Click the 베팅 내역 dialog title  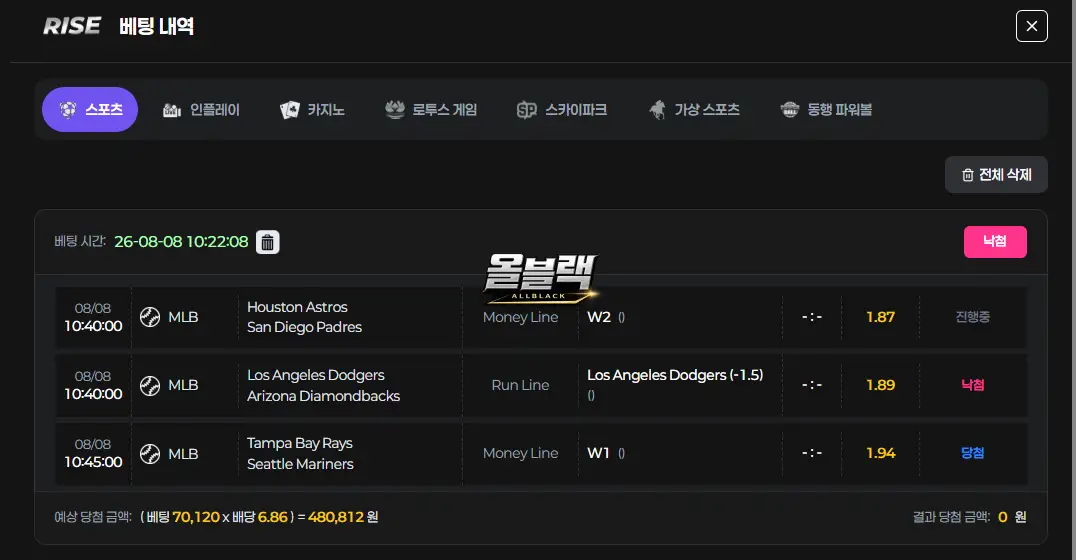tap(156, 26)
